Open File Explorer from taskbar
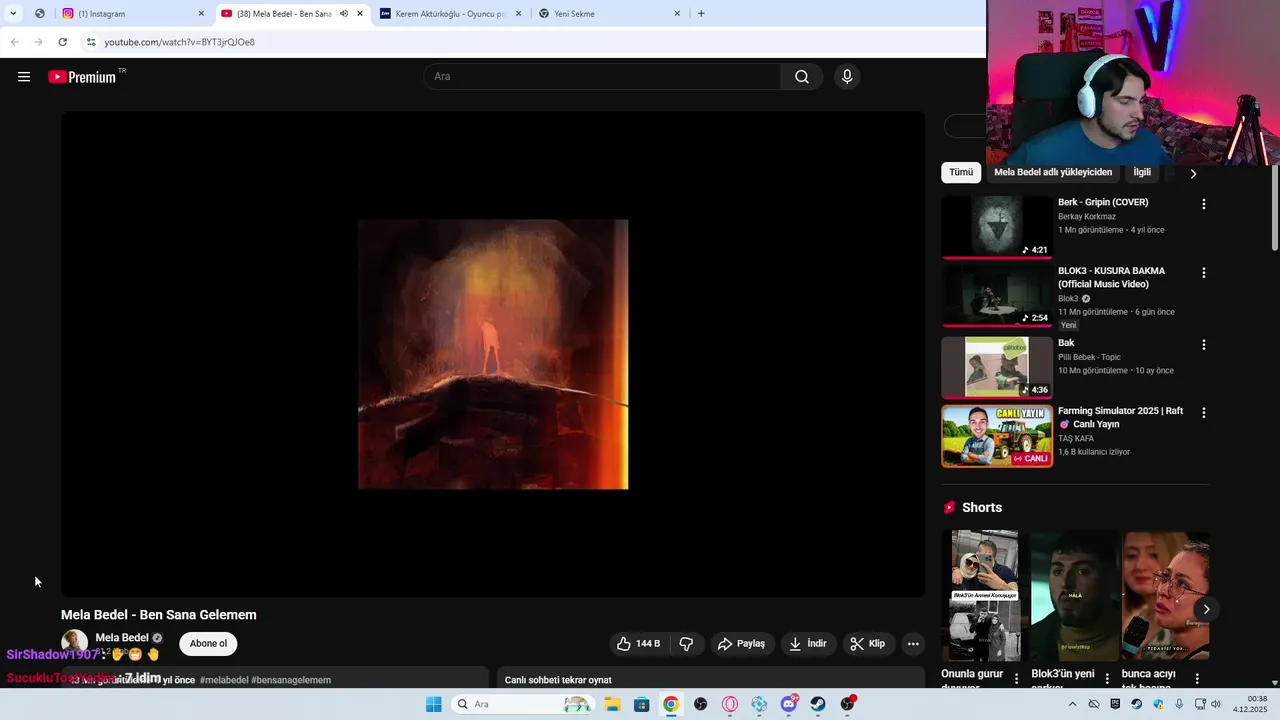This screenshot has width=1280, height=720. click(612, 704)
